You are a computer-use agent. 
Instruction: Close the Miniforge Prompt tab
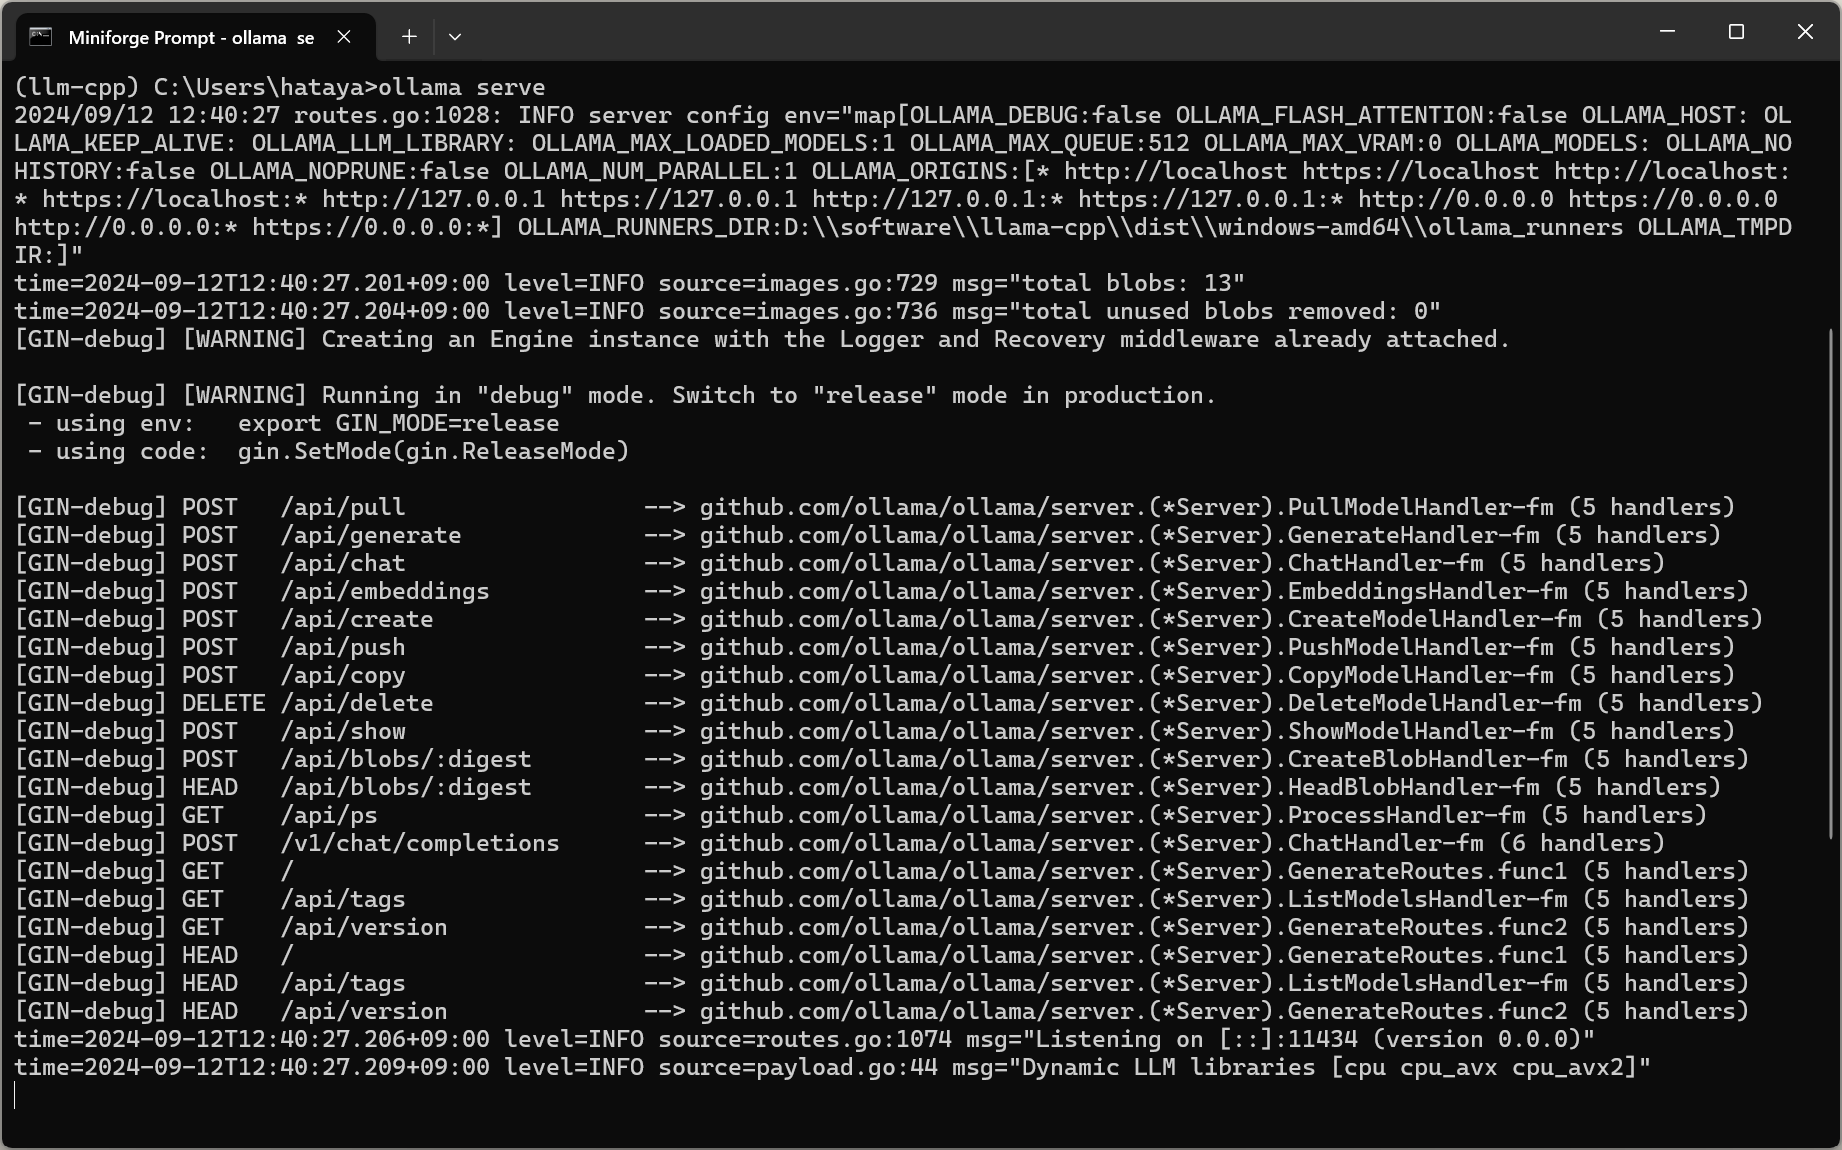(x=344, y=37)
